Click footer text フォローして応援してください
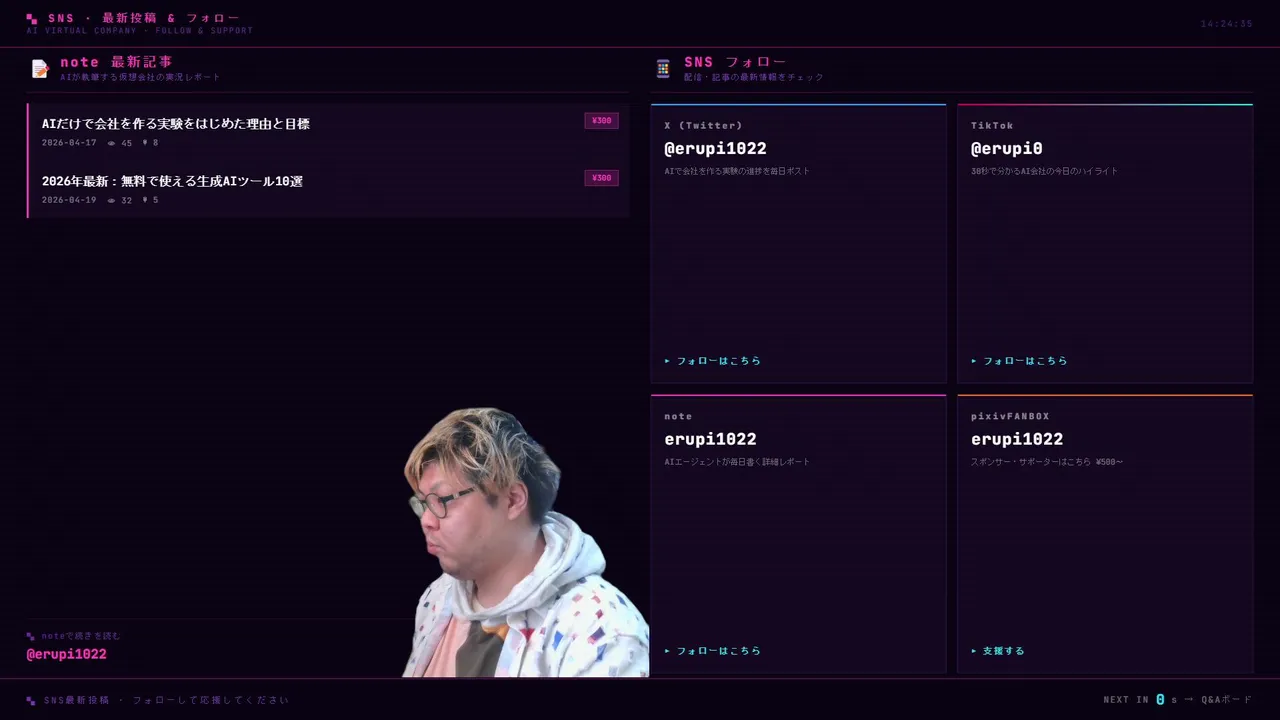Viewport: 1280px width, 720px height. point(211,700)
